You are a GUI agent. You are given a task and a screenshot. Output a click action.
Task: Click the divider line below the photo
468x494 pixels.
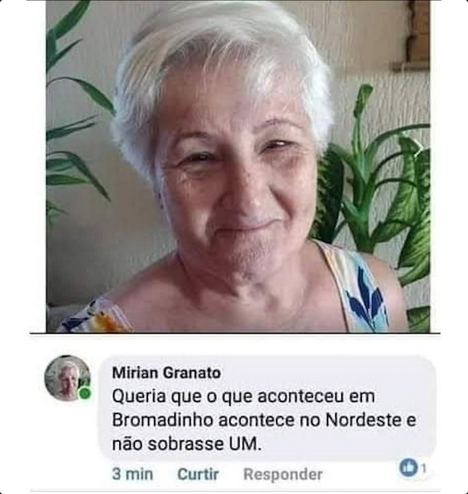[235, 333]
